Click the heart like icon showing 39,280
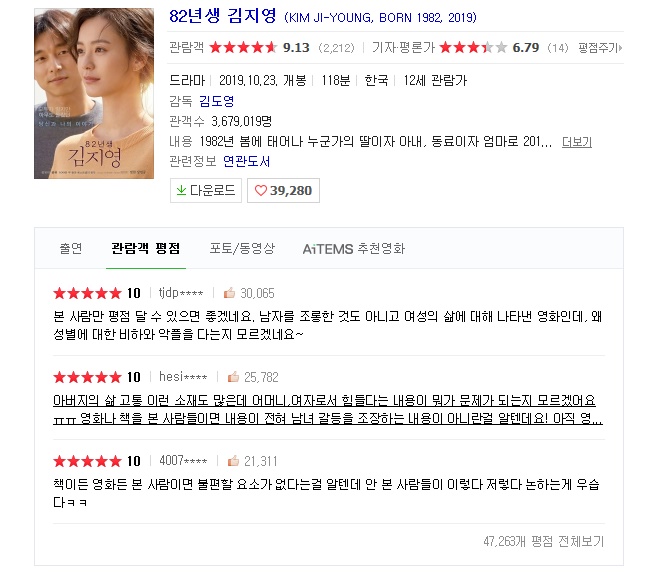Screen dimensions: 659x573 (261, 190)
